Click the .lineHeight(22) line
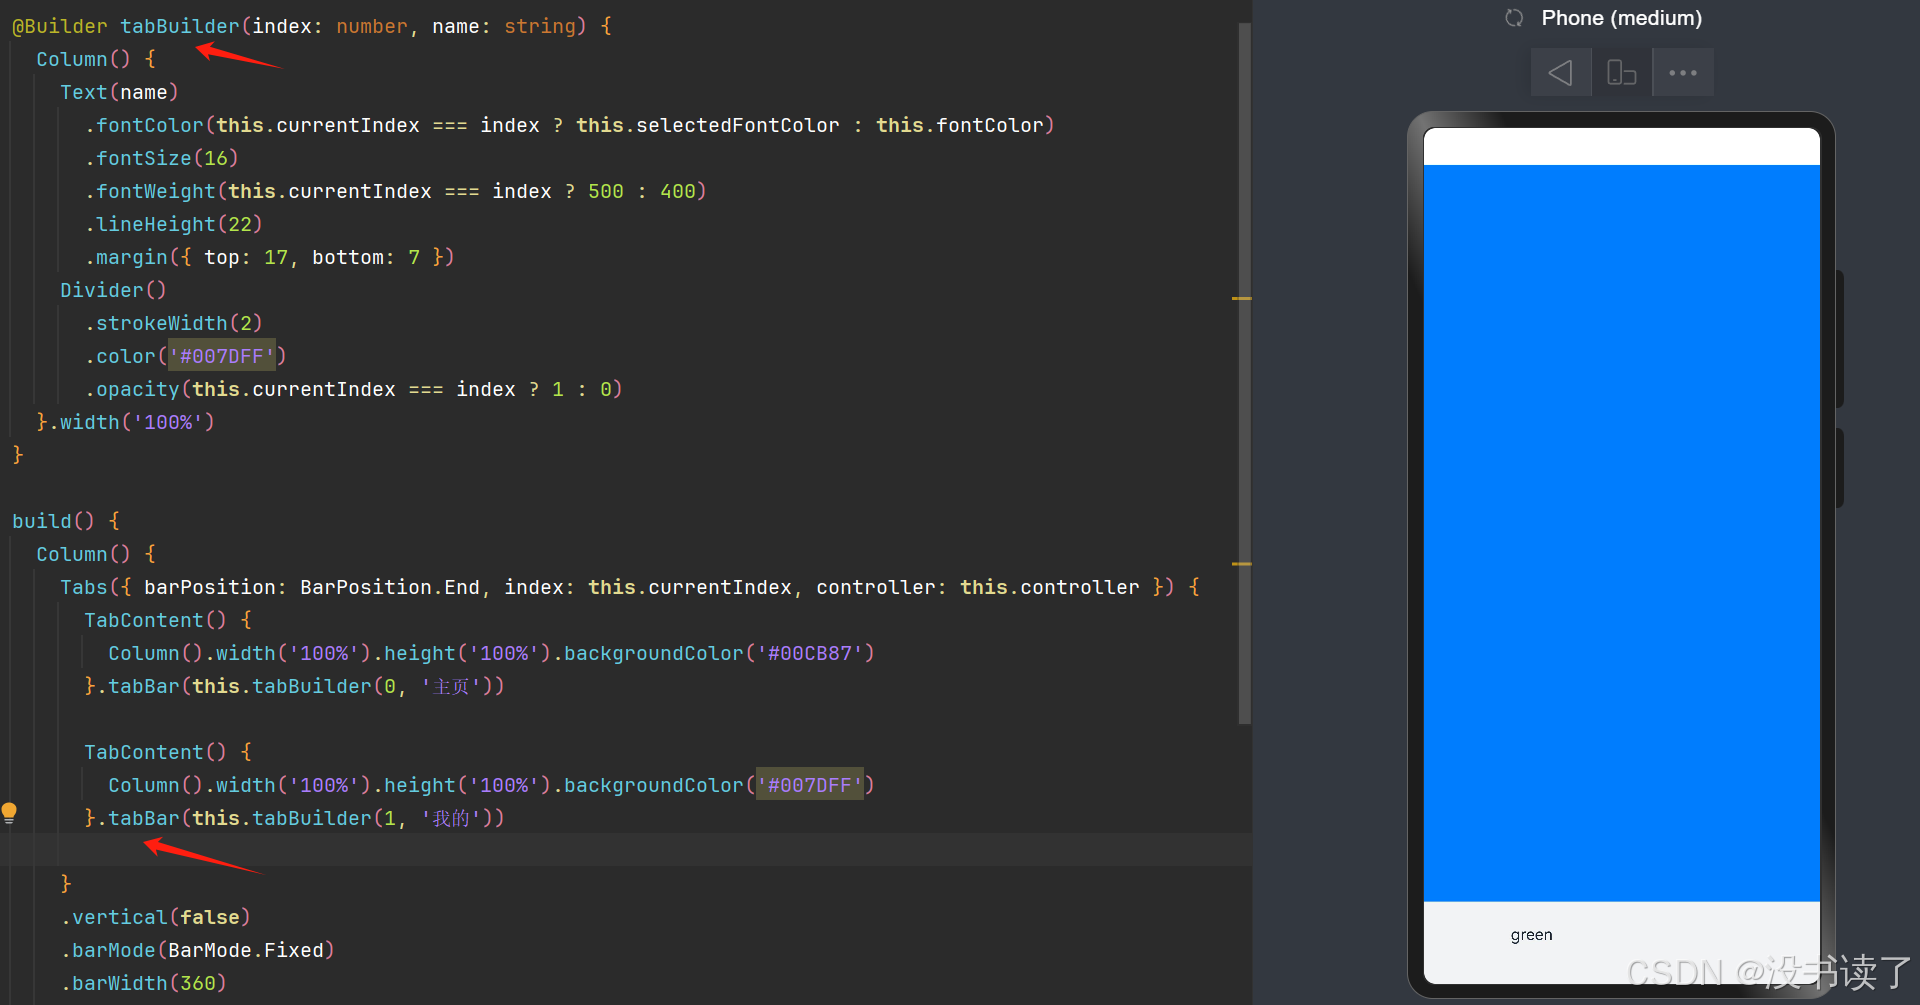The width and height of the screenshot is (1920, 1005). coord(174,224)
